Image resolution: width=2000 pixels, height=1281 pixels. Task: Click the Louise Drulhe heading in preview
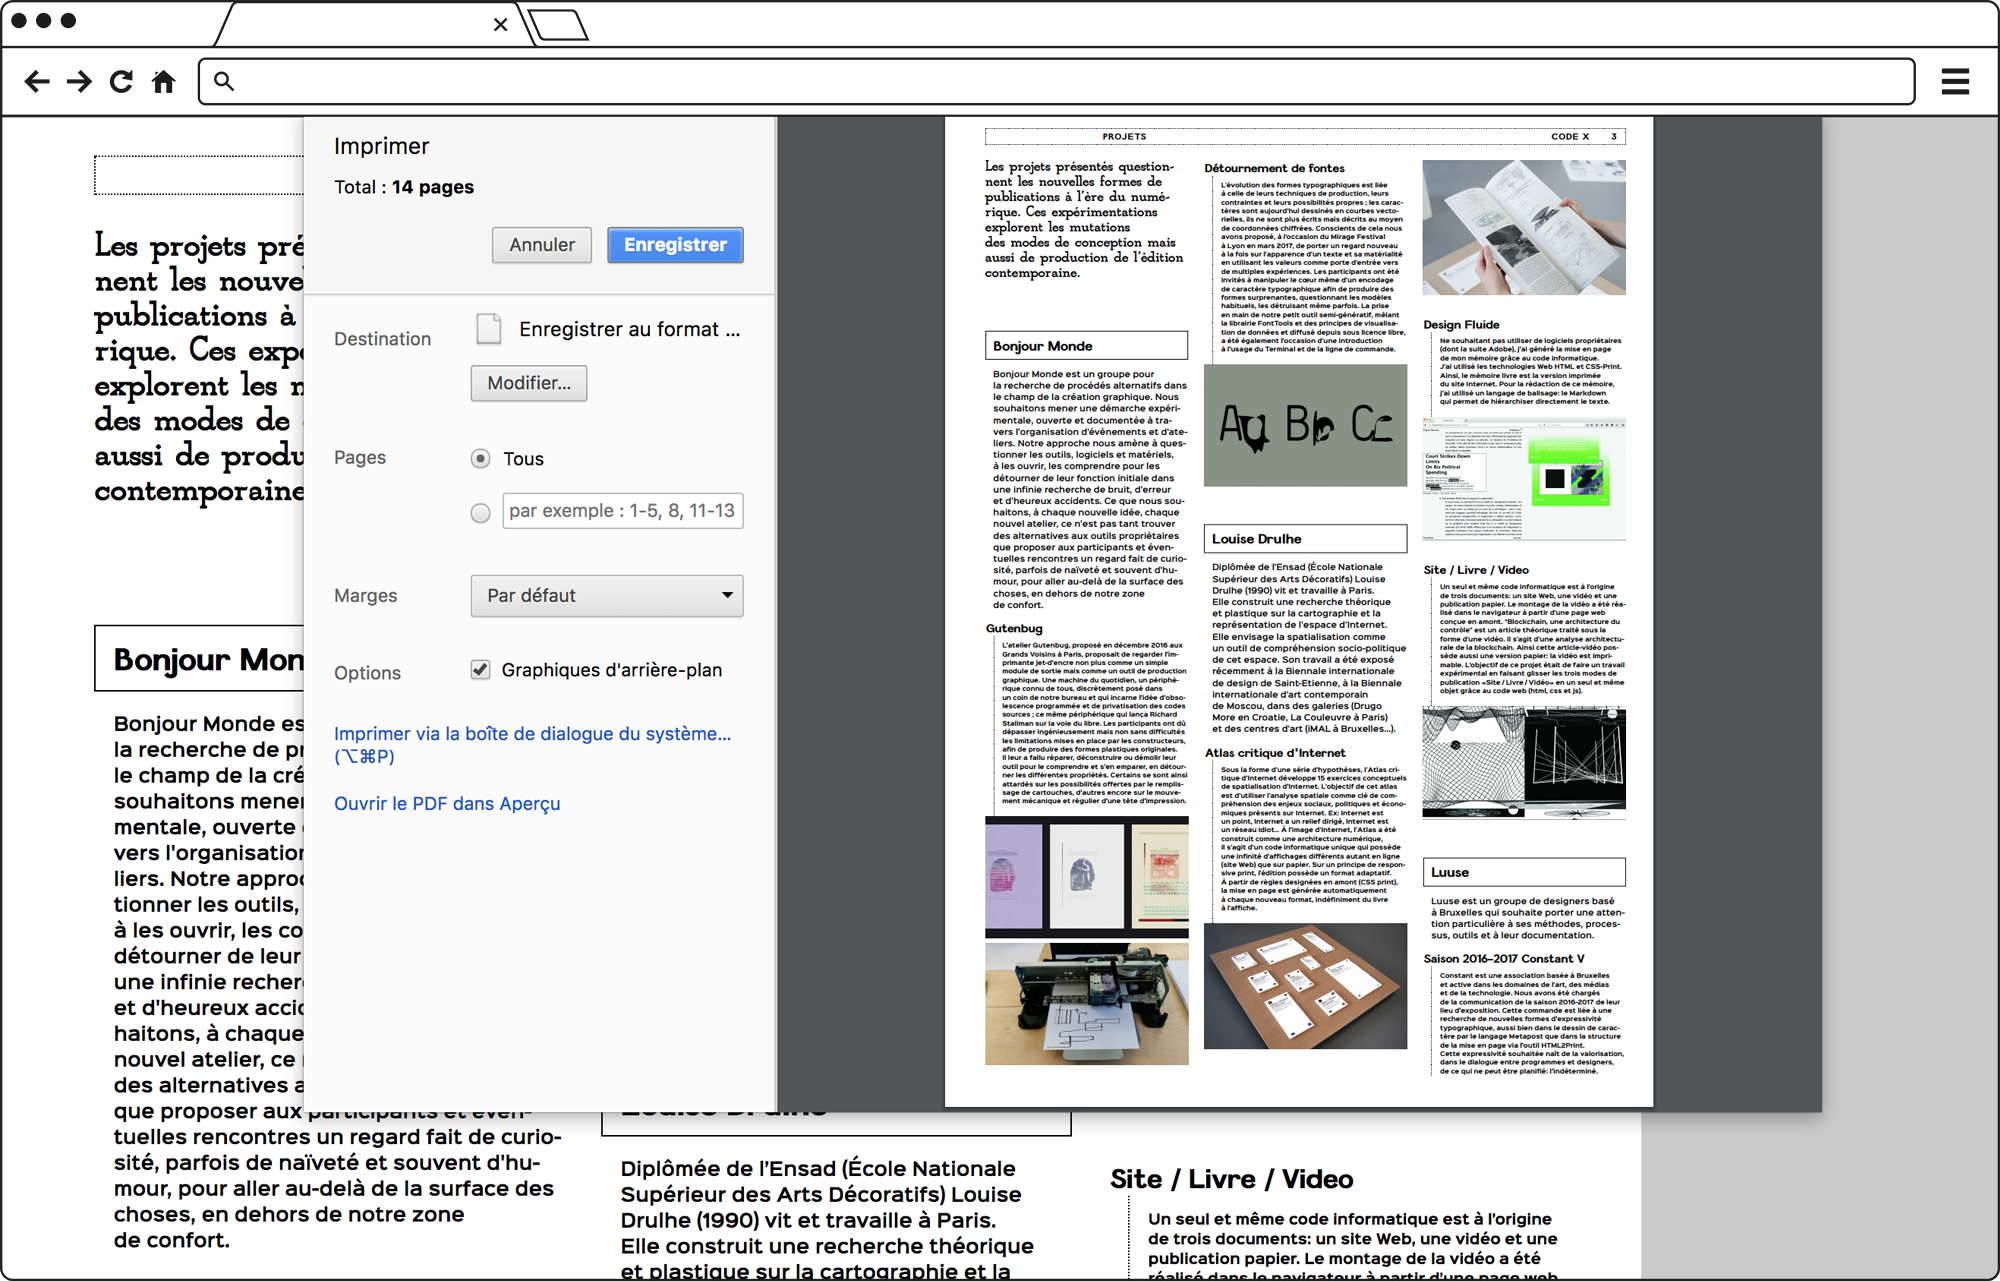point(1305,539)
